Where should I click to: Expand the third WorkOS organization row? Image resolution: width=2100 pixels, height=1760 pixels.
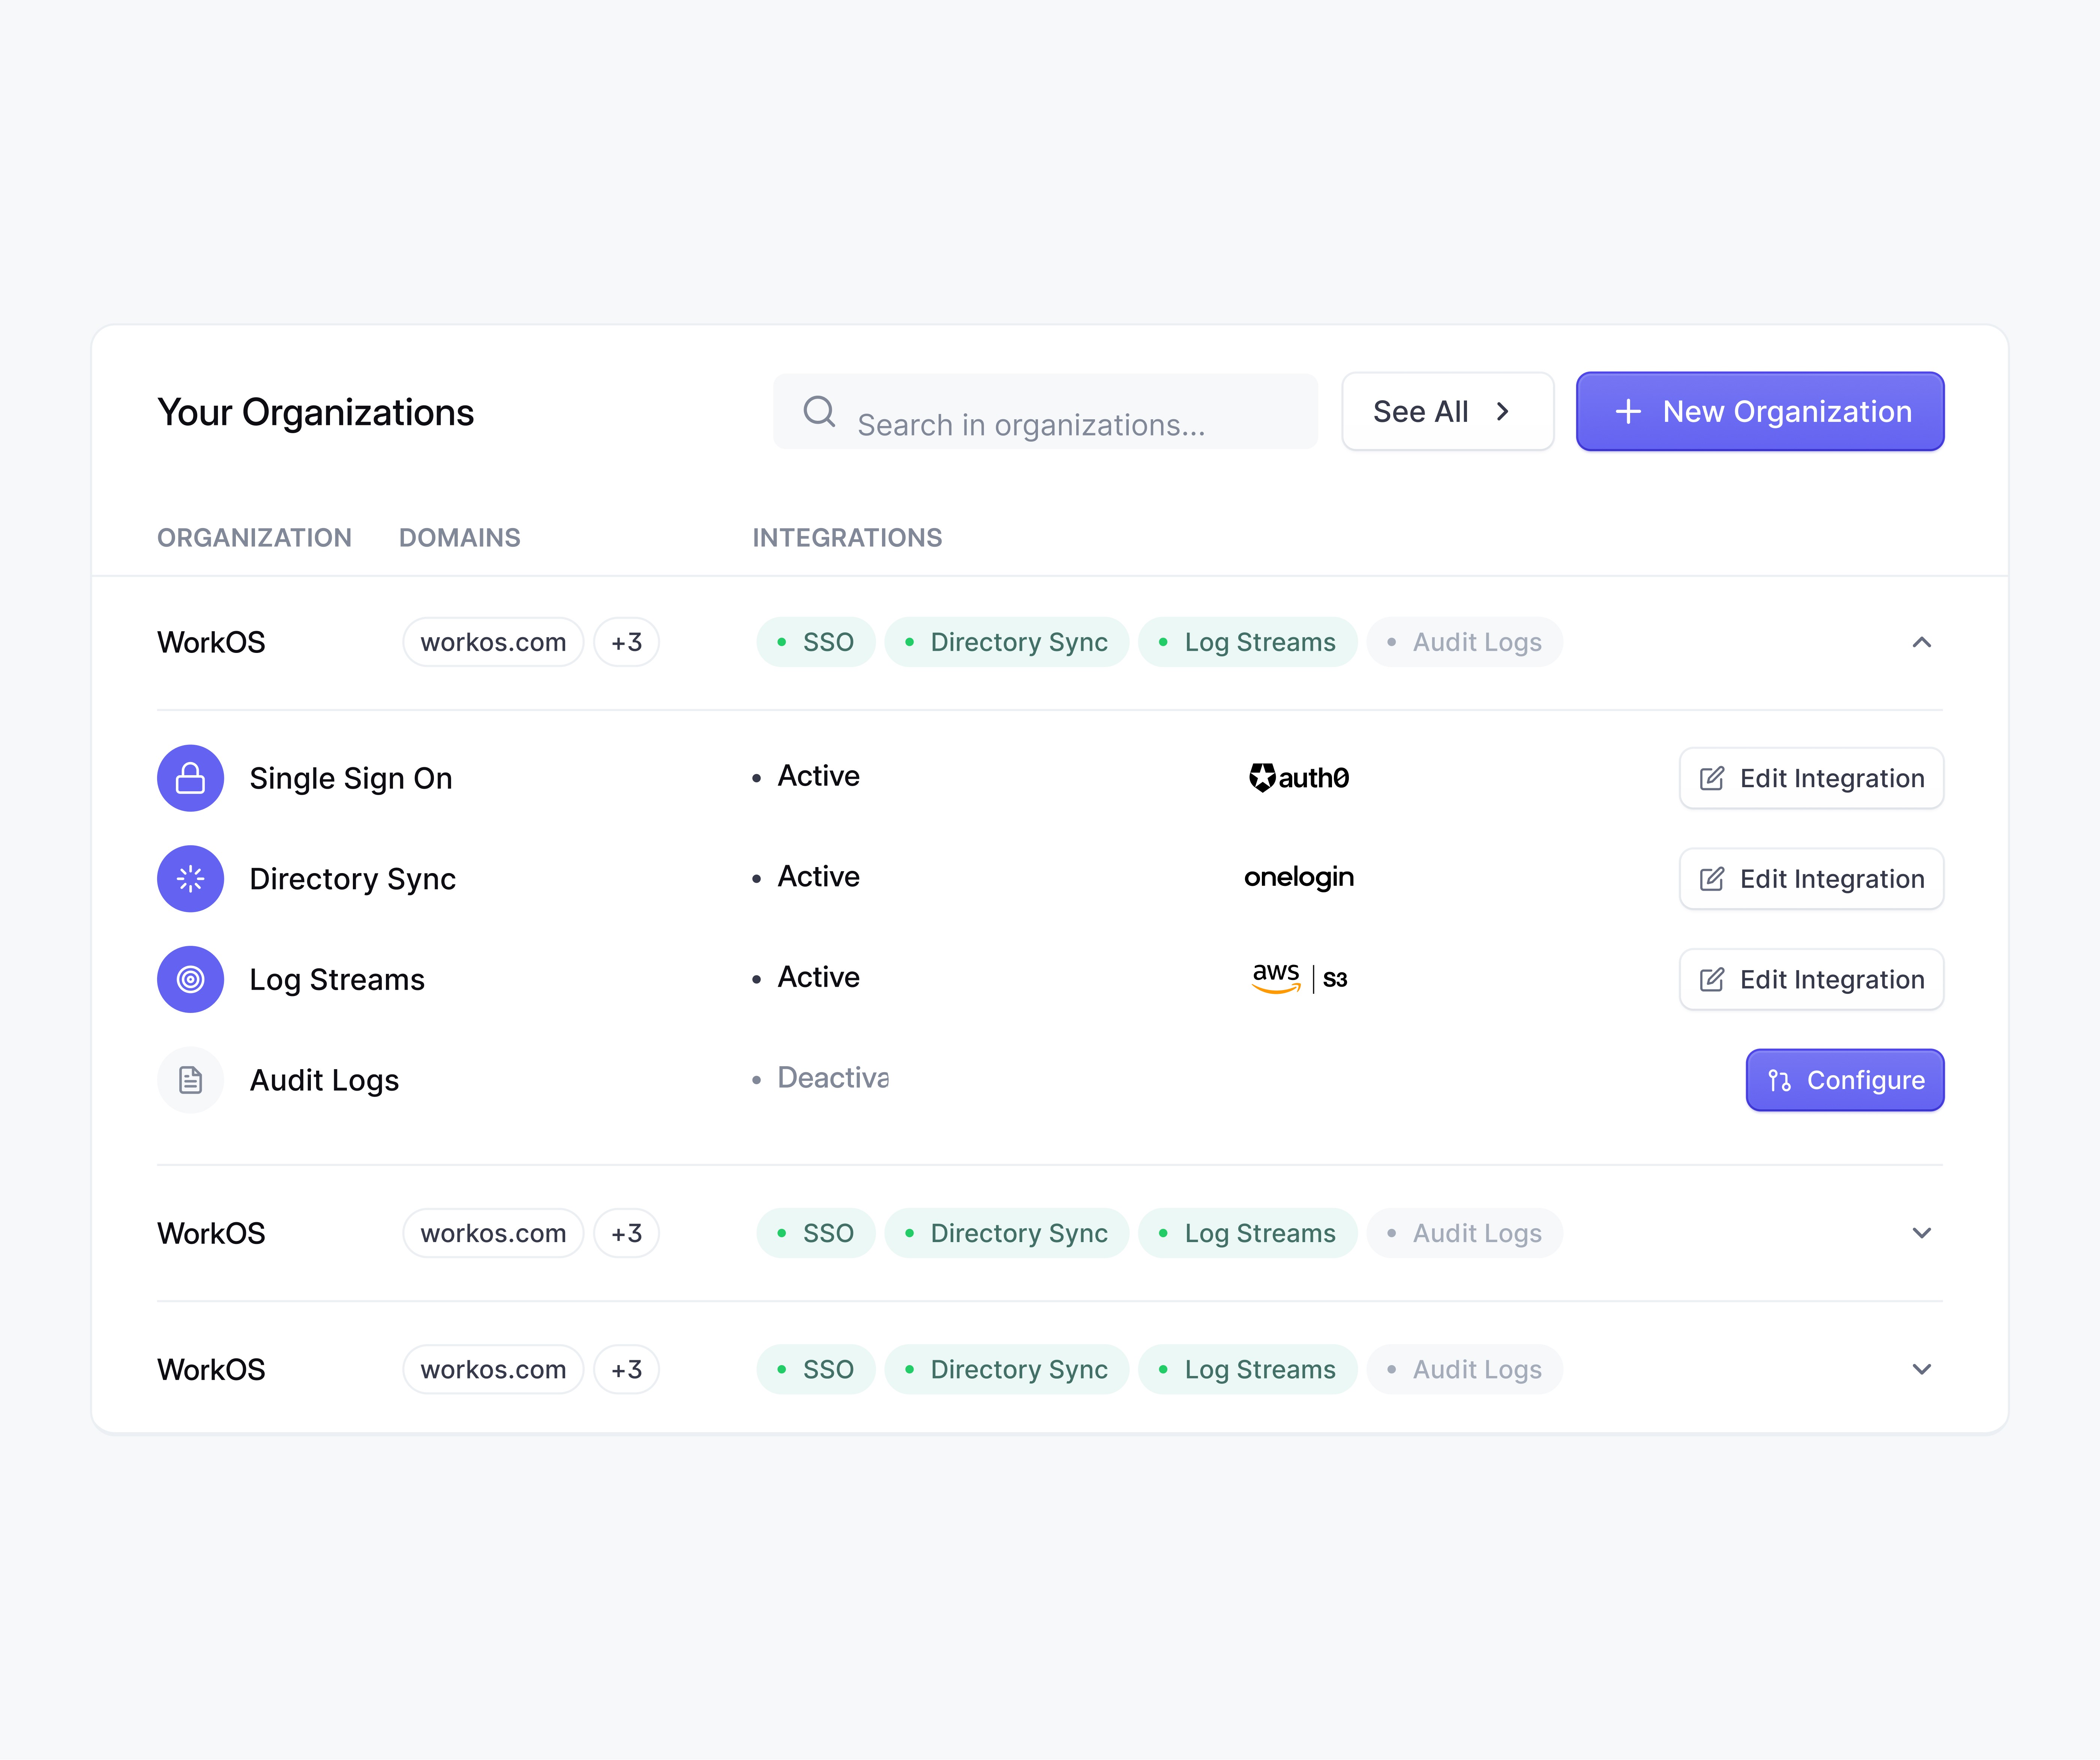pyautogui.click(x=1921, y=1369)
